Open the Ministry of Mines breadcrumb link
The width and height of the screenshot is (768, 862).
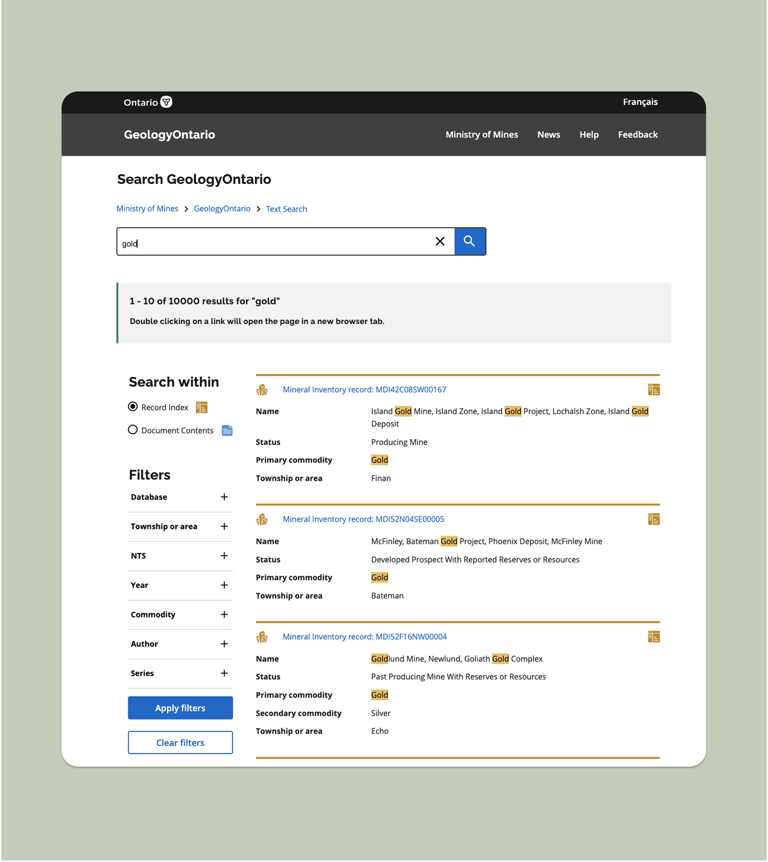click(147, 209)
